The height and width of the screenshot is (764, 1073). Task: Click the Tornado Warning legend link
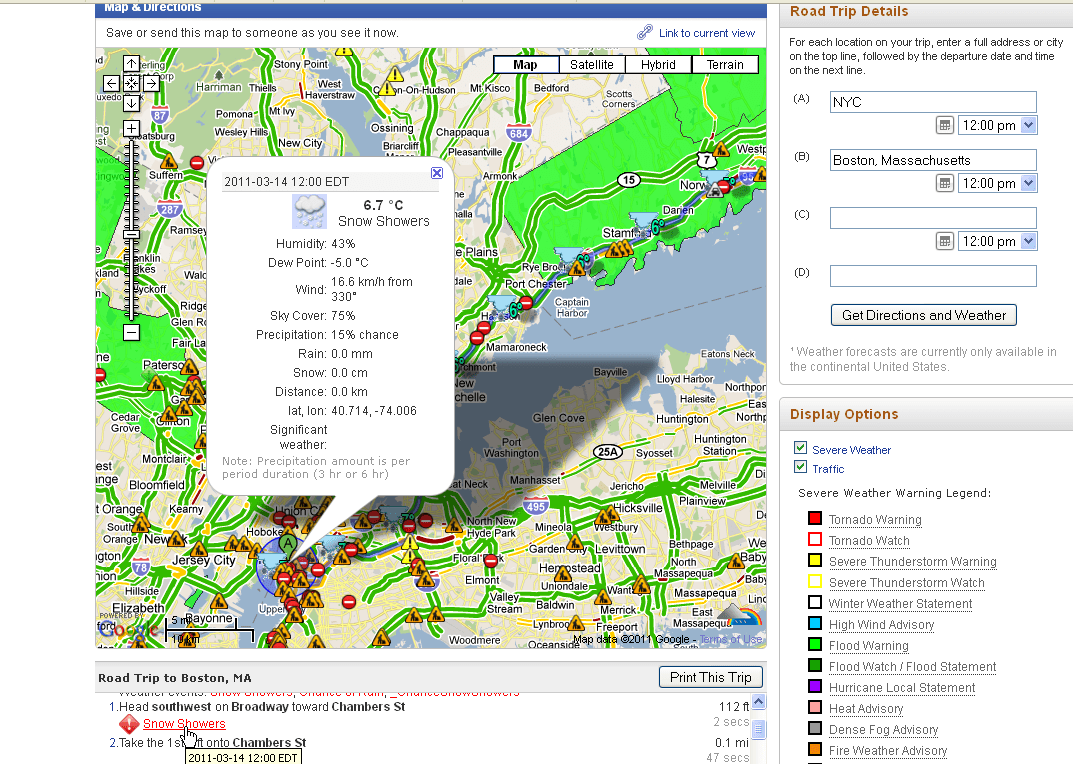pos(875,520)
